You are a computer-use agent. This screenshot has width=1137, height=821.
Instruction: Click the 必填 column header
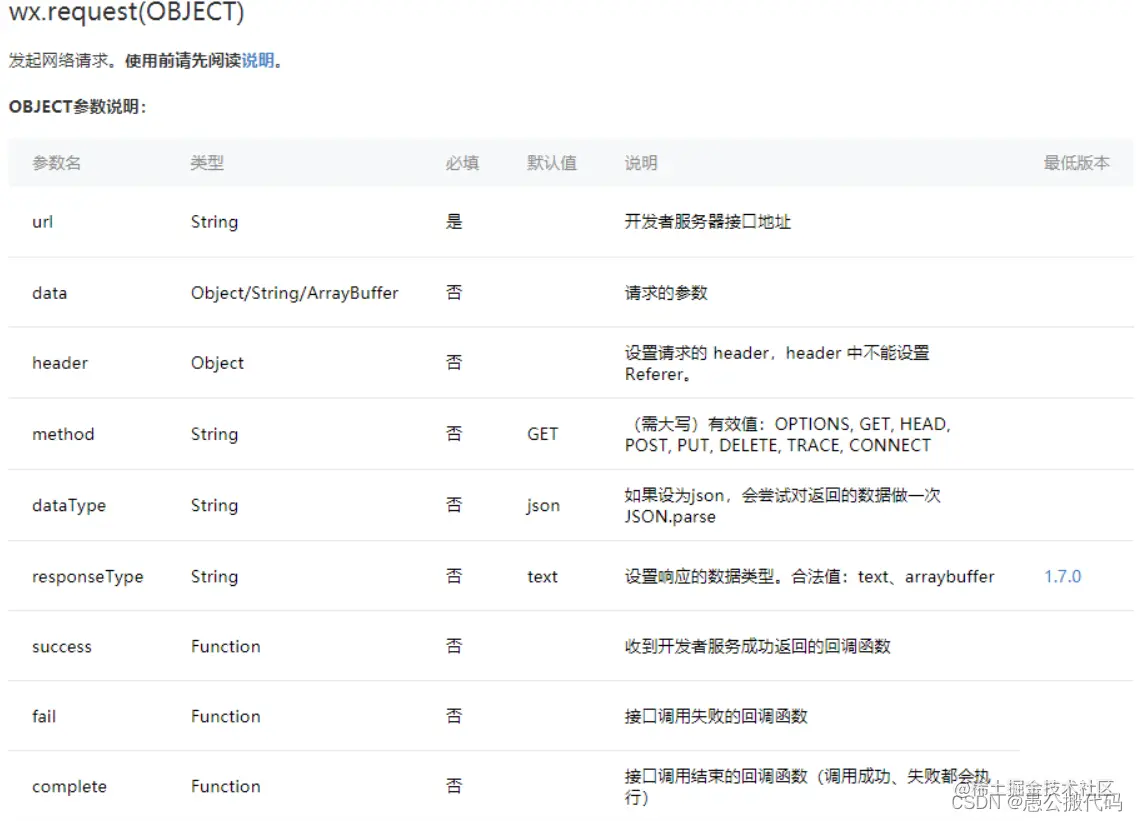462,163
